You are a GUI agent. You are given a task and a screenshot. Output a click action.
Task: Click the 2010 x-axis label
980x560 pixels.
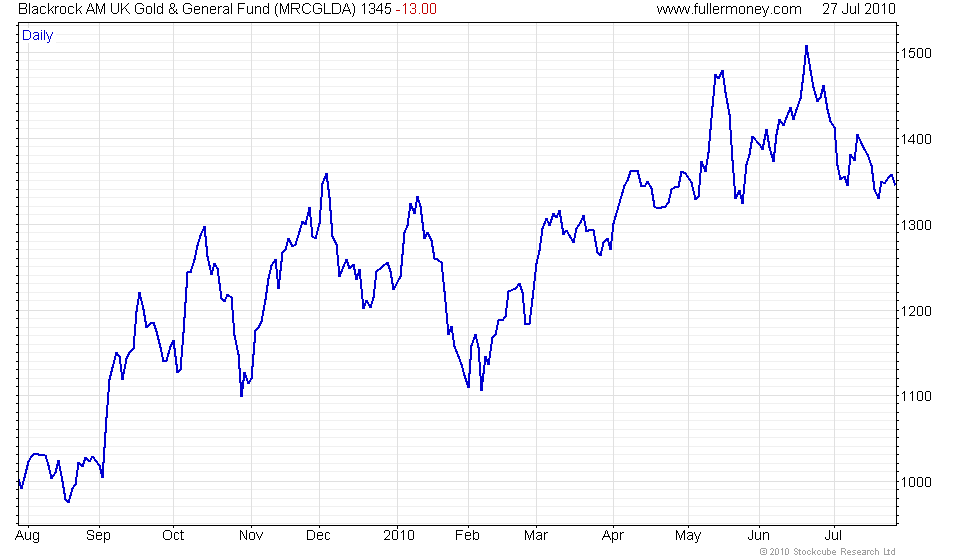pyautogui.click(x=399, y=536)
